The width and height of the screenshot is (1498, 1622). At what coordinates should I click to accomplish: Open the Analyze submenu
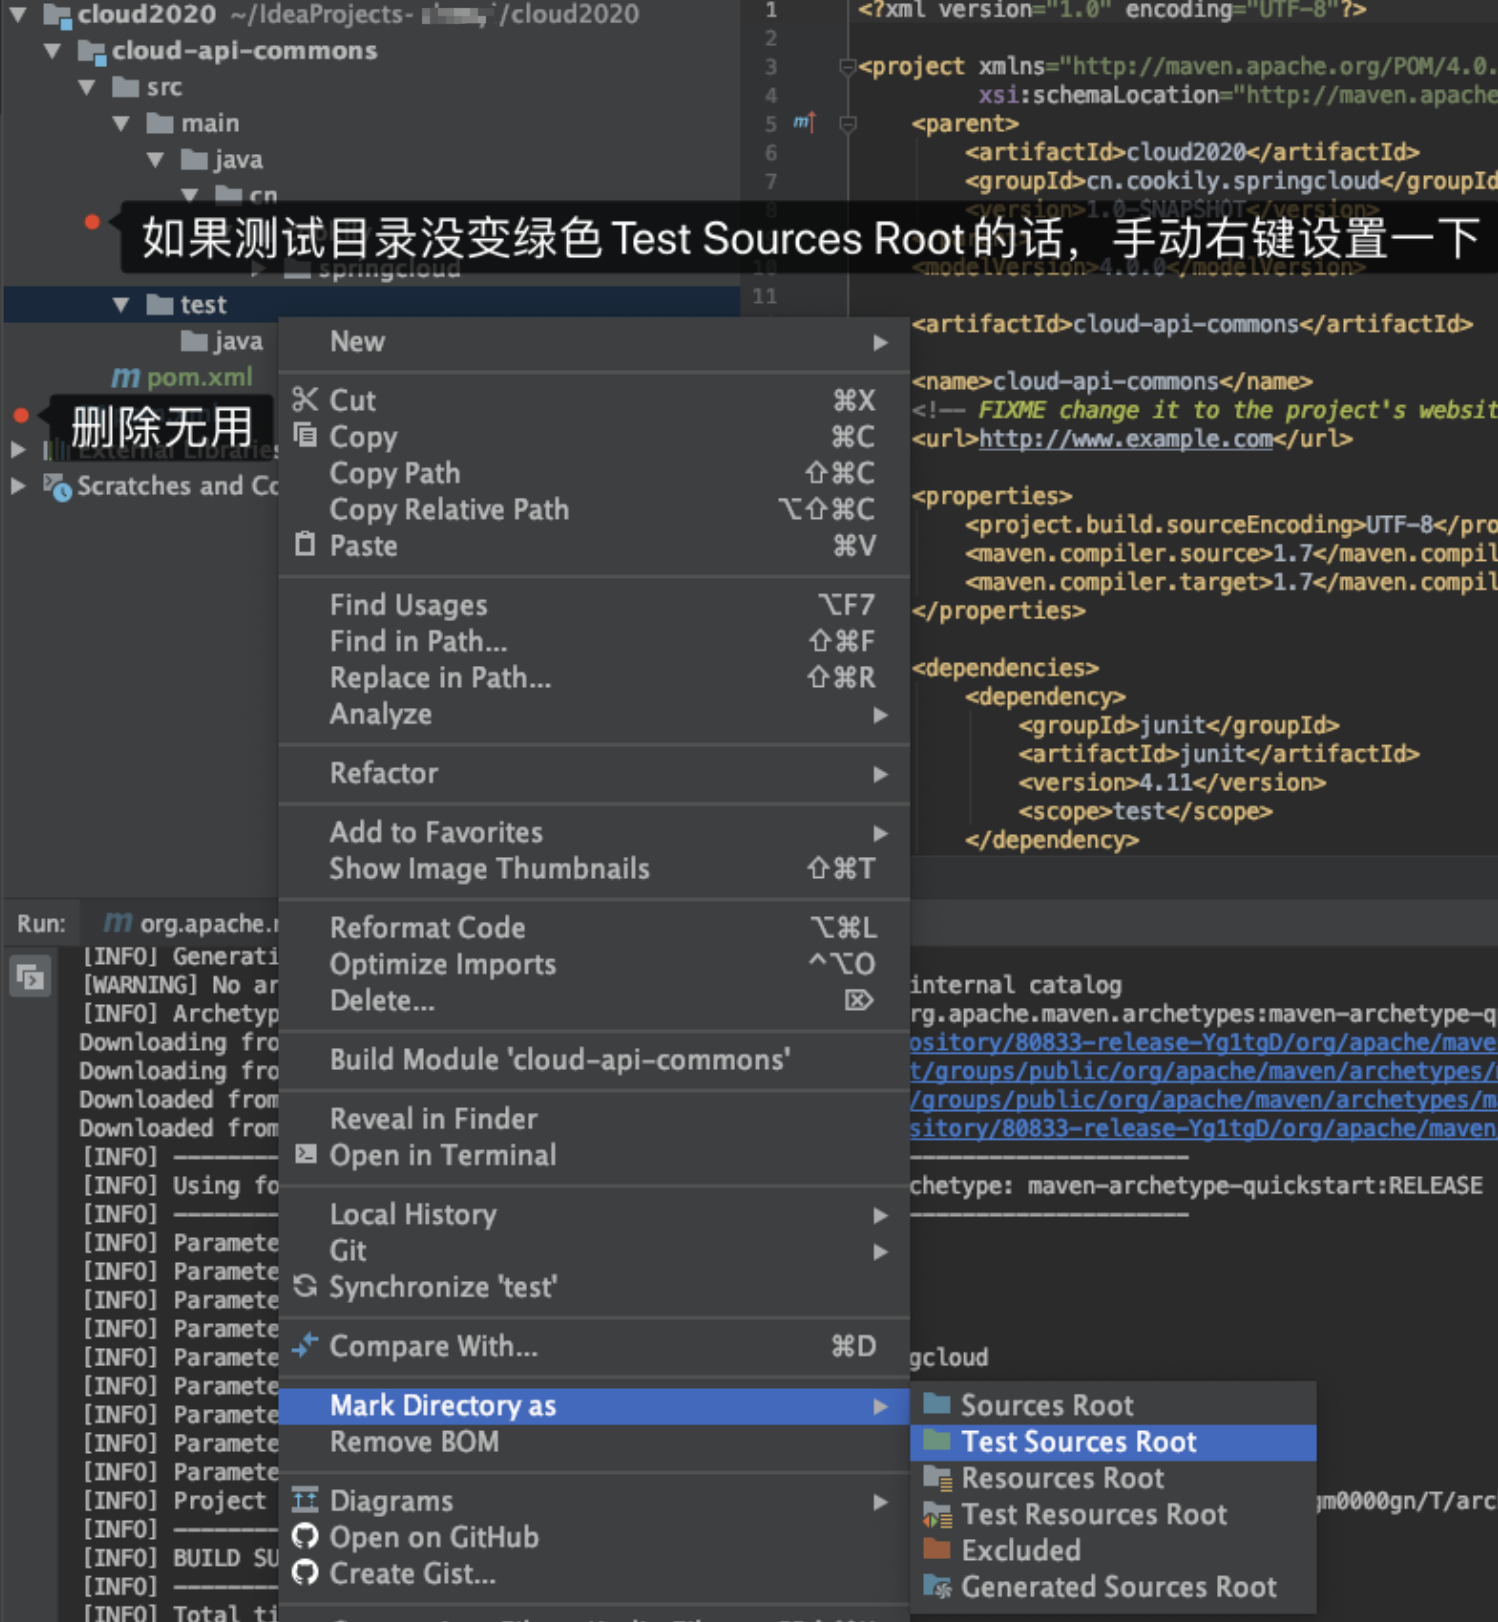tap(594, 714)
